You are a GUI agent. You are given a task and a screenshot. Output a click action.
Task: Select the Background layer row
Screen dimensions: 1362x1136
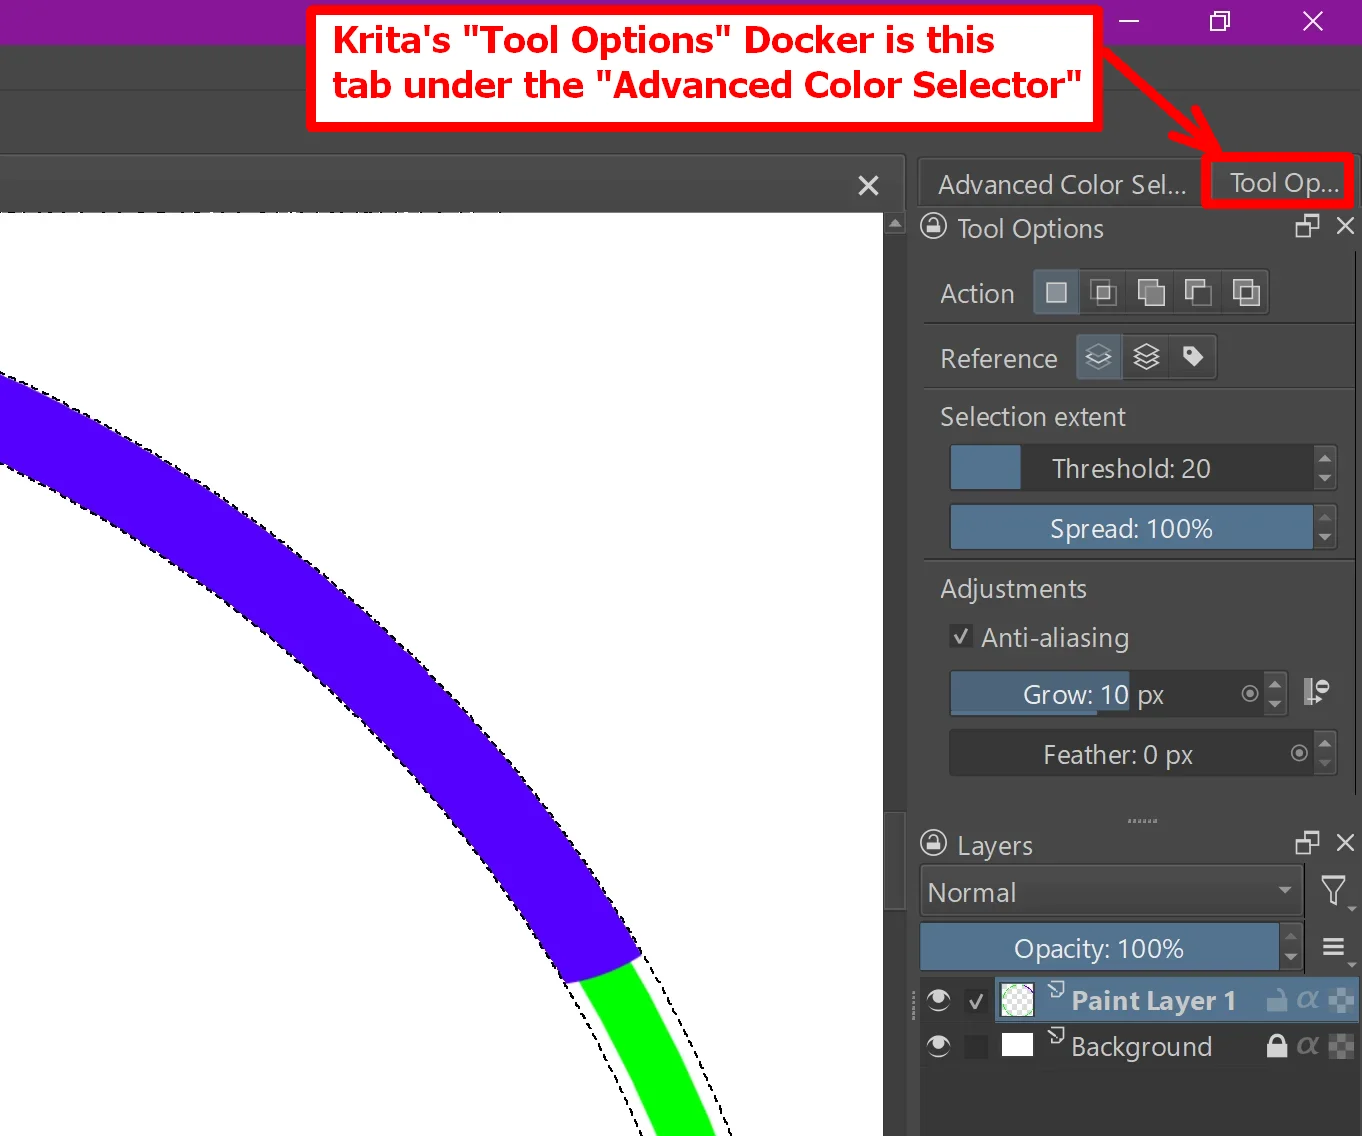1140,1046
